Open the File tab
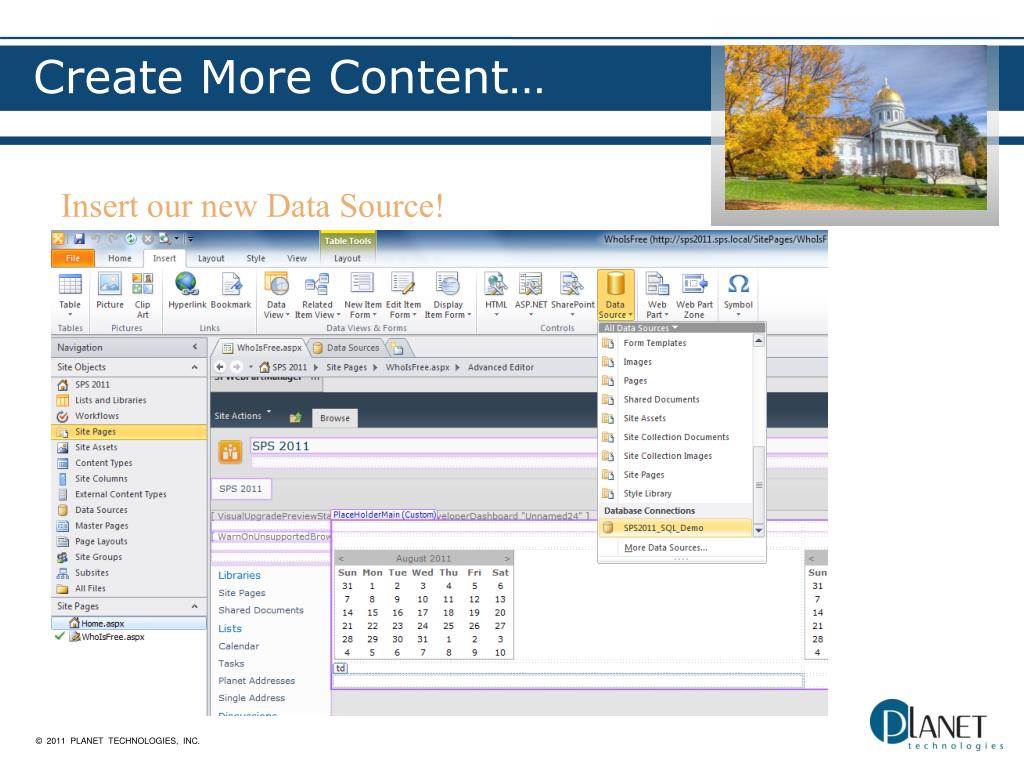The width and height of the screenshot is (1024, 768). click(72, 259)
